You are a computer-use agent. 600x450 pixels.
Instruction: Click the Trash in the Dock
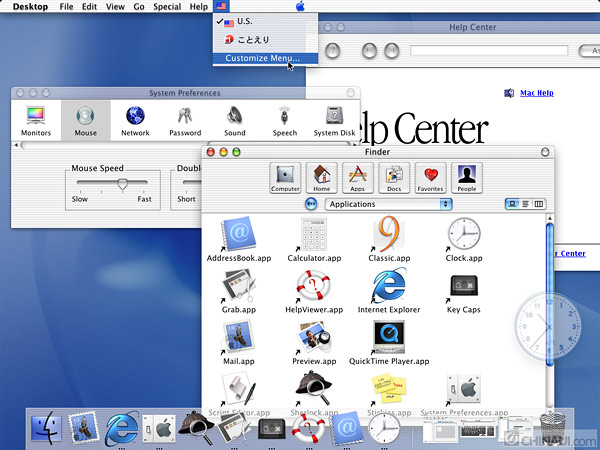(550, 428)
